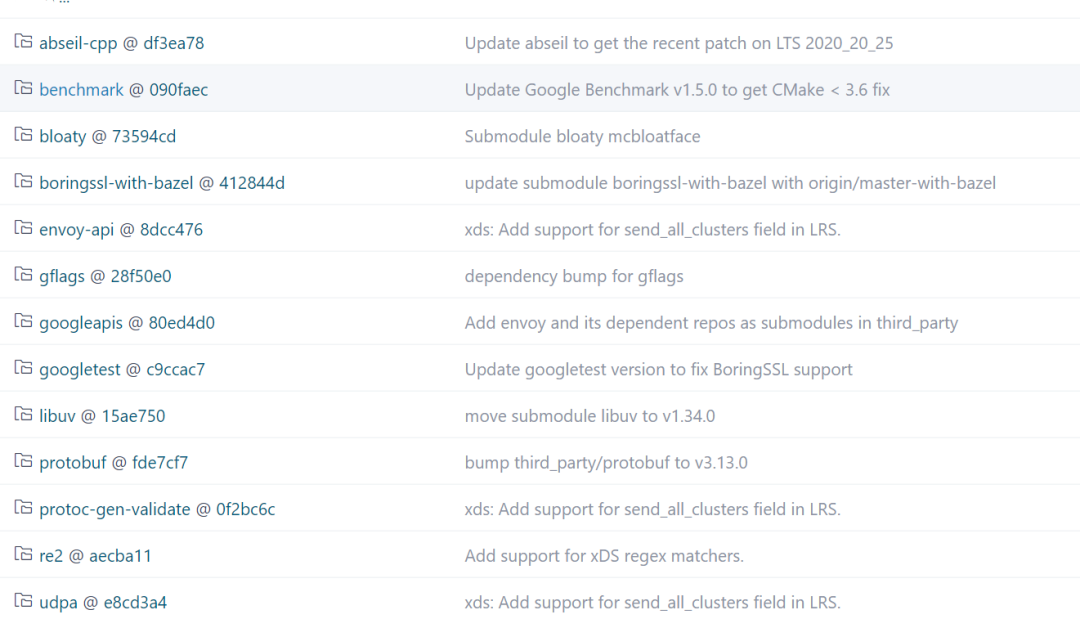Open the boringssl-with-bazel submodule
The height and width of the screenshot is (619, 1080).
(161, 183)
